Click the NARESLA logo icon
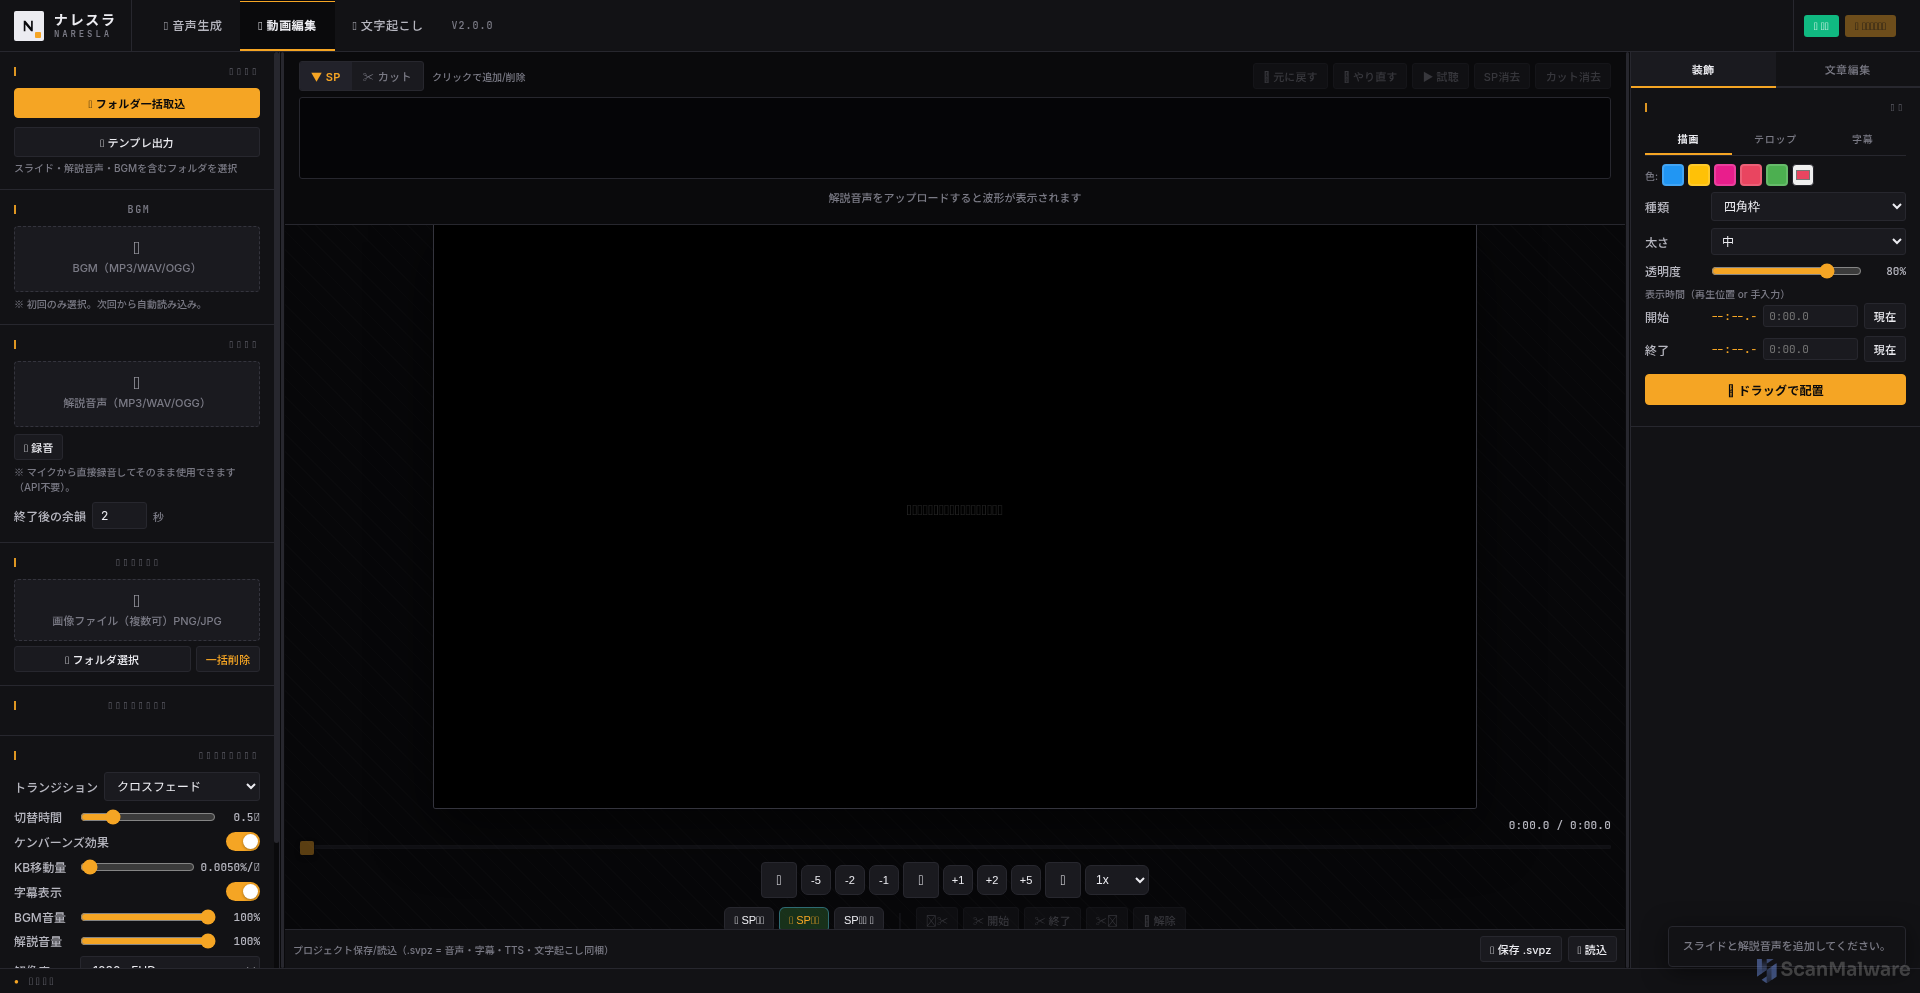 click(29, 26)
